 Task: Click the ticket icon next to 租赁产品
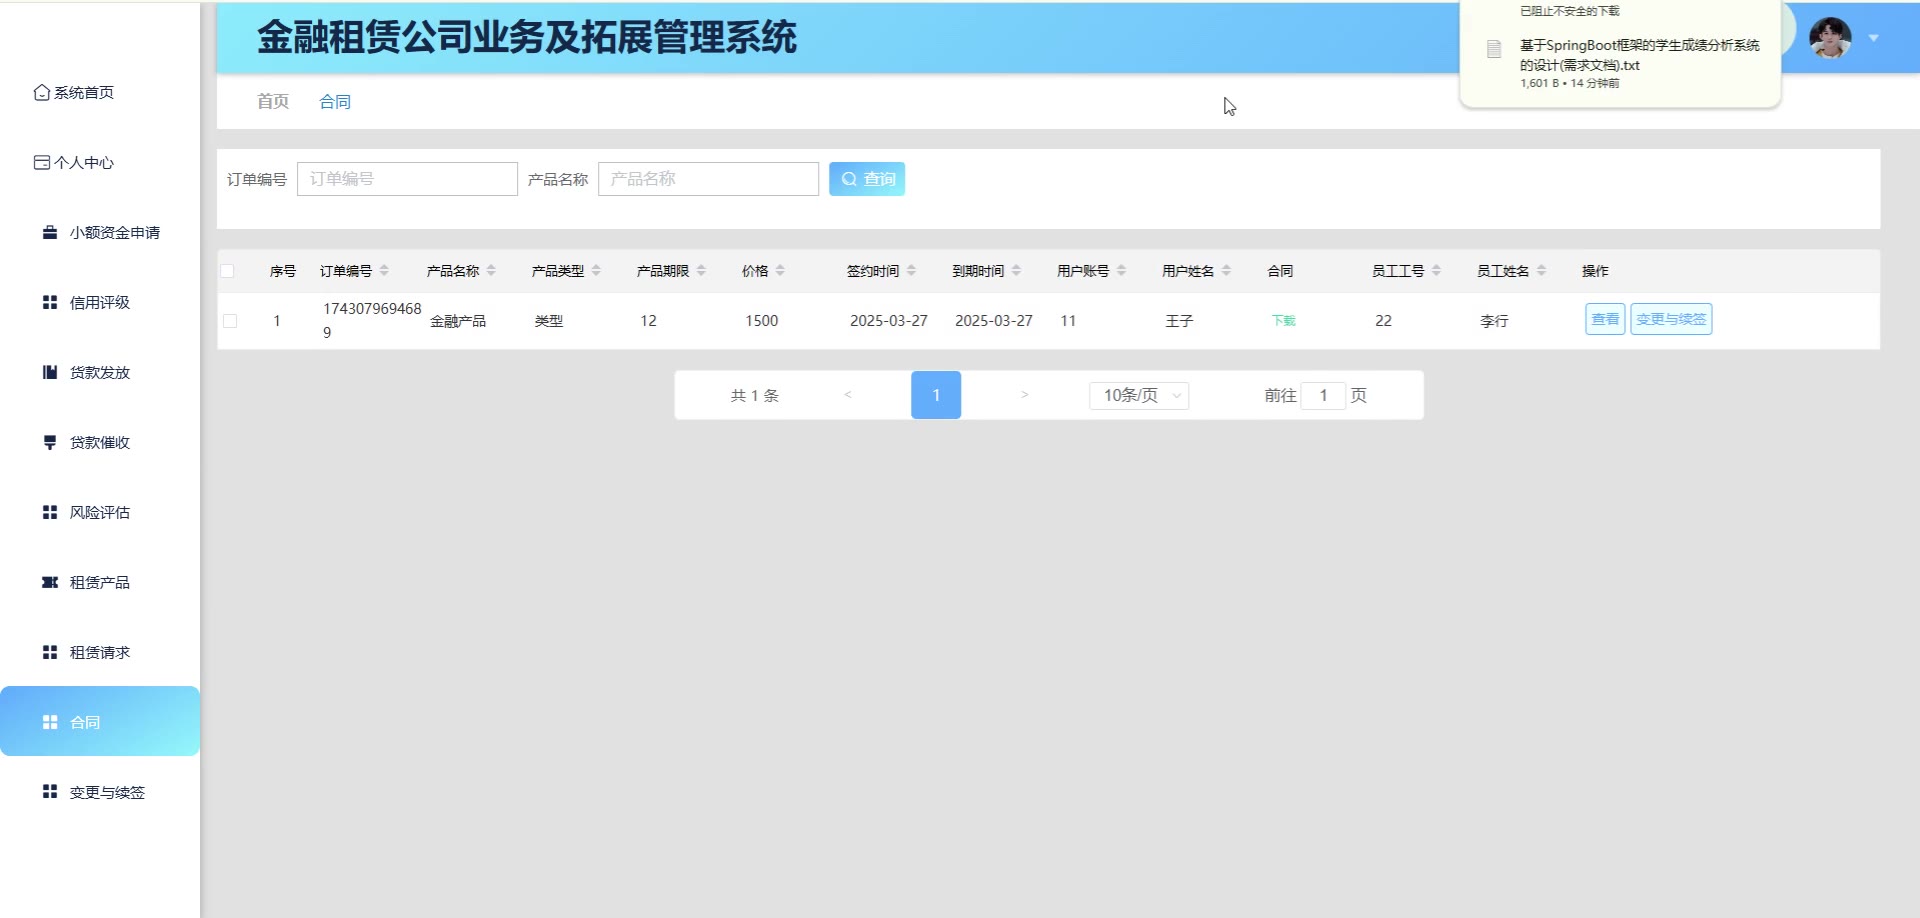coord(50,582)
